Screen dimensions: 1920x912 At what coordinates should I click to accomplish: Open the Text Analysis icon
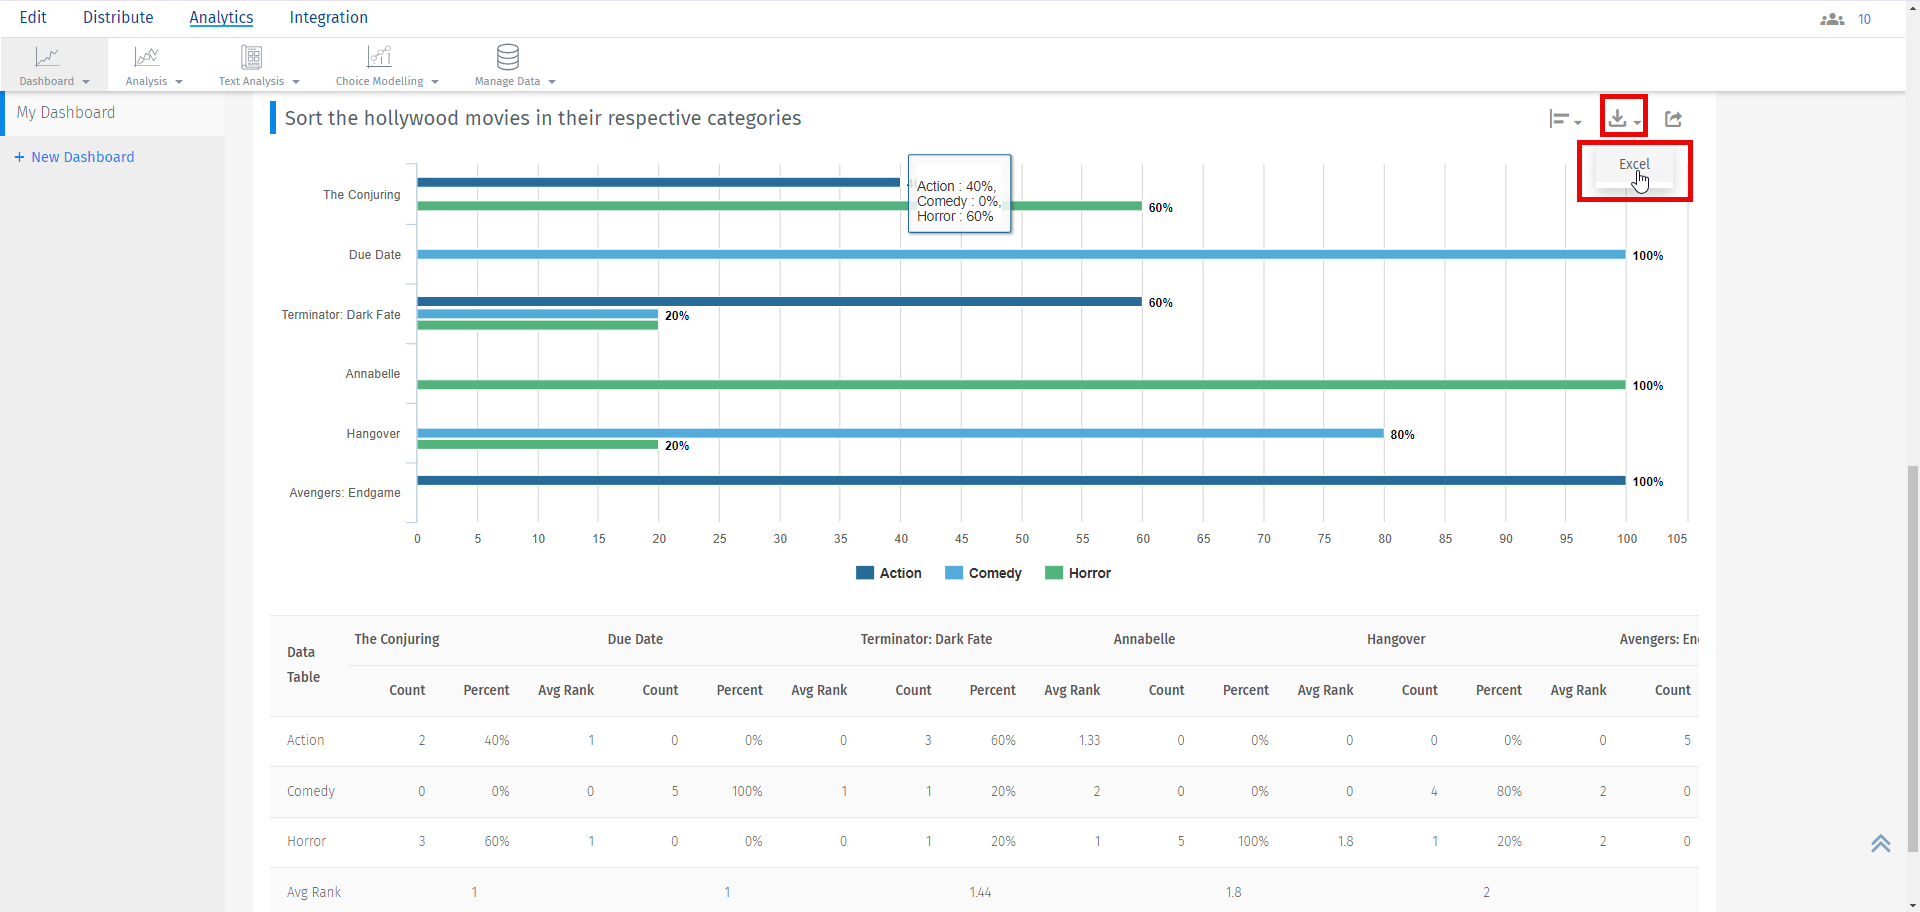tap(252, 58)
